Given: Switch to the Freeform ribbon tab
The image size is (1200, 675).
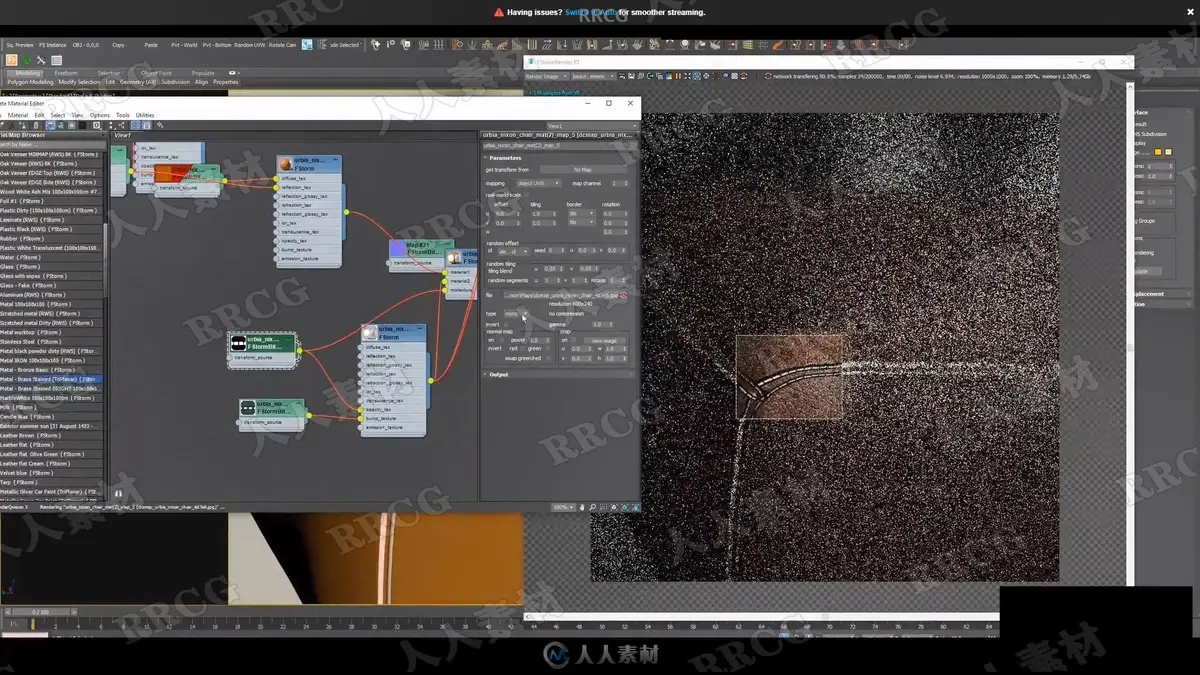Looking at the screenshot, I should (x=66, y=73).
